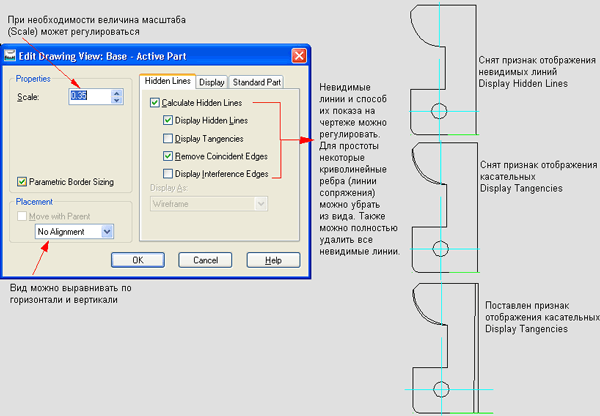Close the Edit Drawing View dialog
This screenshot has width=600, height=416.
[298, 57]
